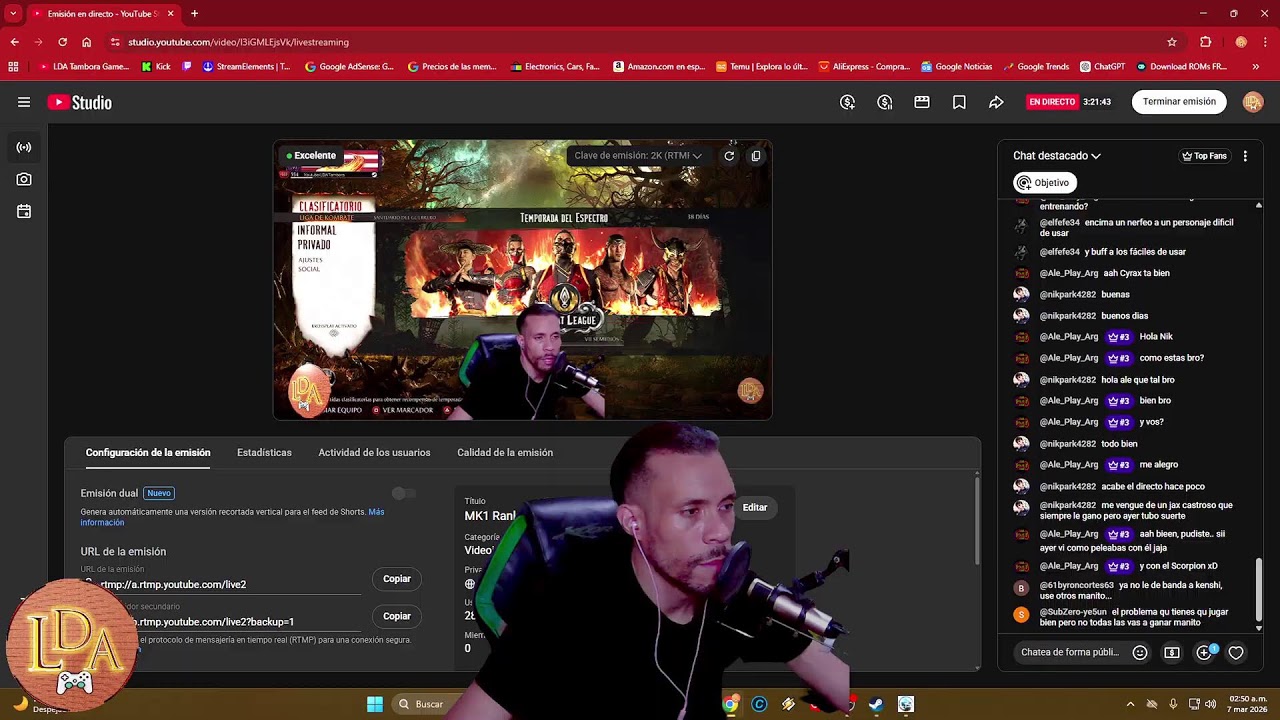Click the refresh stream key icon

(x=729, y=155)
